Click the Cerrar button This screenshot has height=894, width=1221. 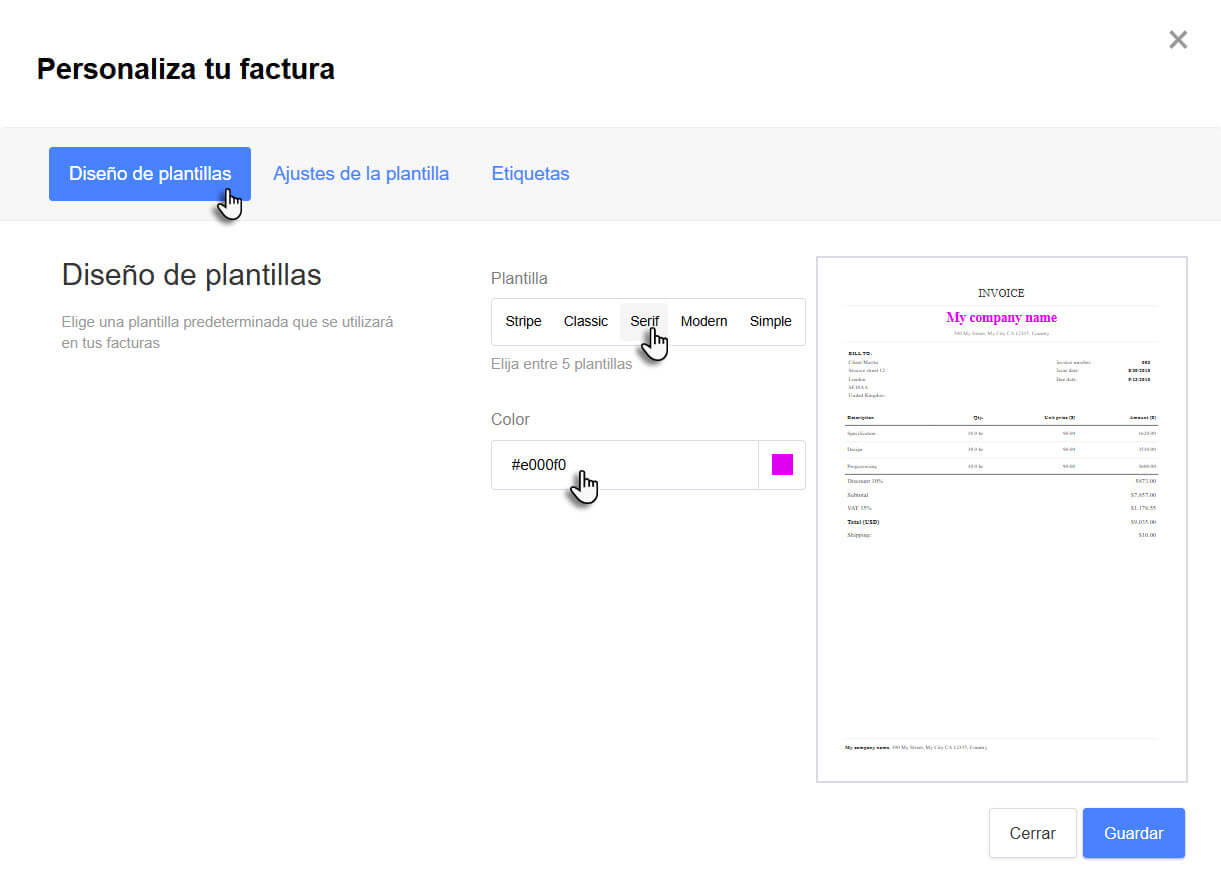pyautogui.click(x=1033, y=833)
